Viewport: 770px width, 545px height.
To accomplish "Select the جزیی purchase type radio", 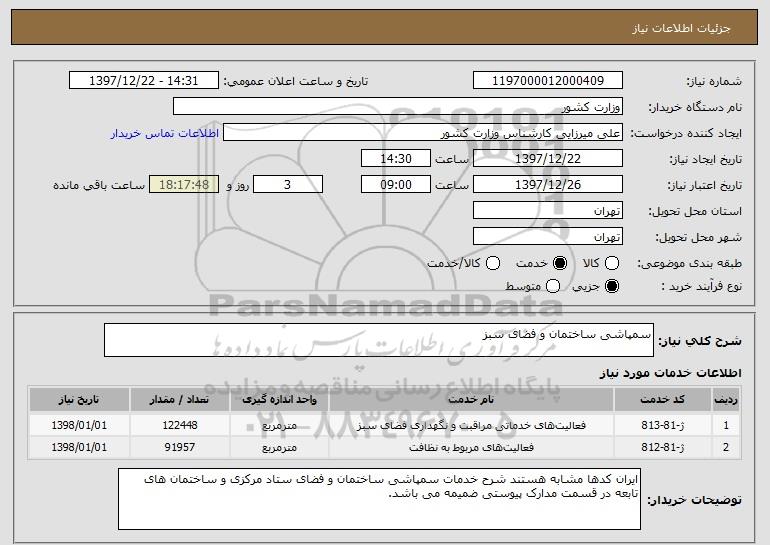I will 612,286.
